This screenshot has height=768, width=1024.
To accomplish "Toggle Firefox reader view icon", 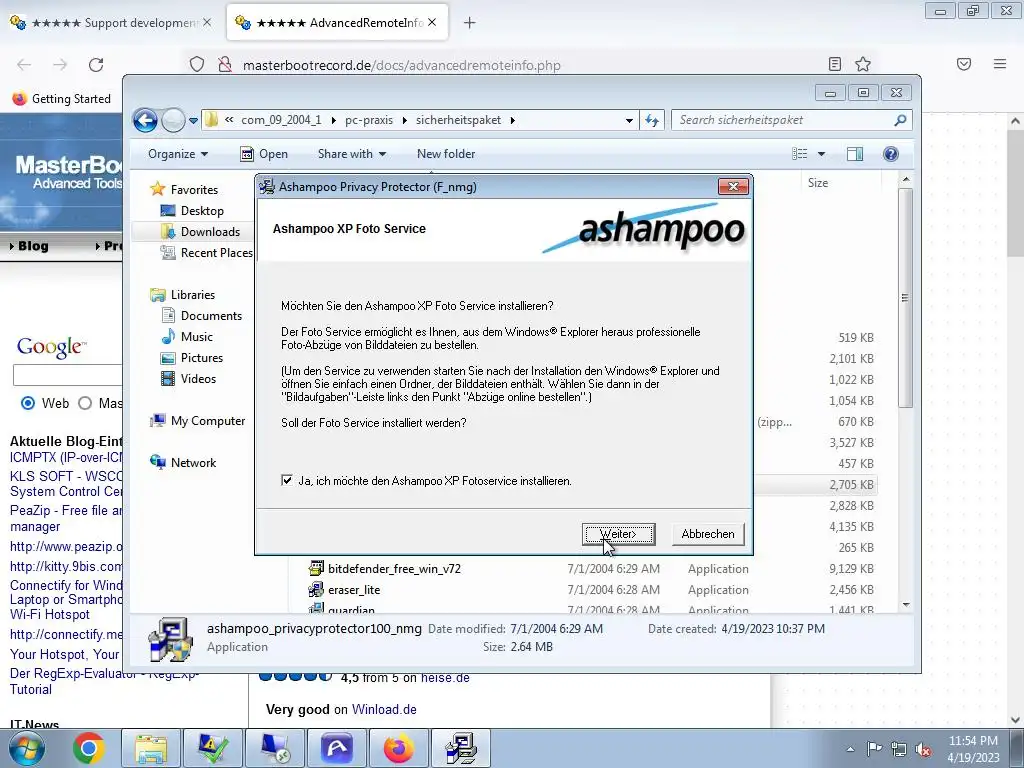I will coord(835,64).
